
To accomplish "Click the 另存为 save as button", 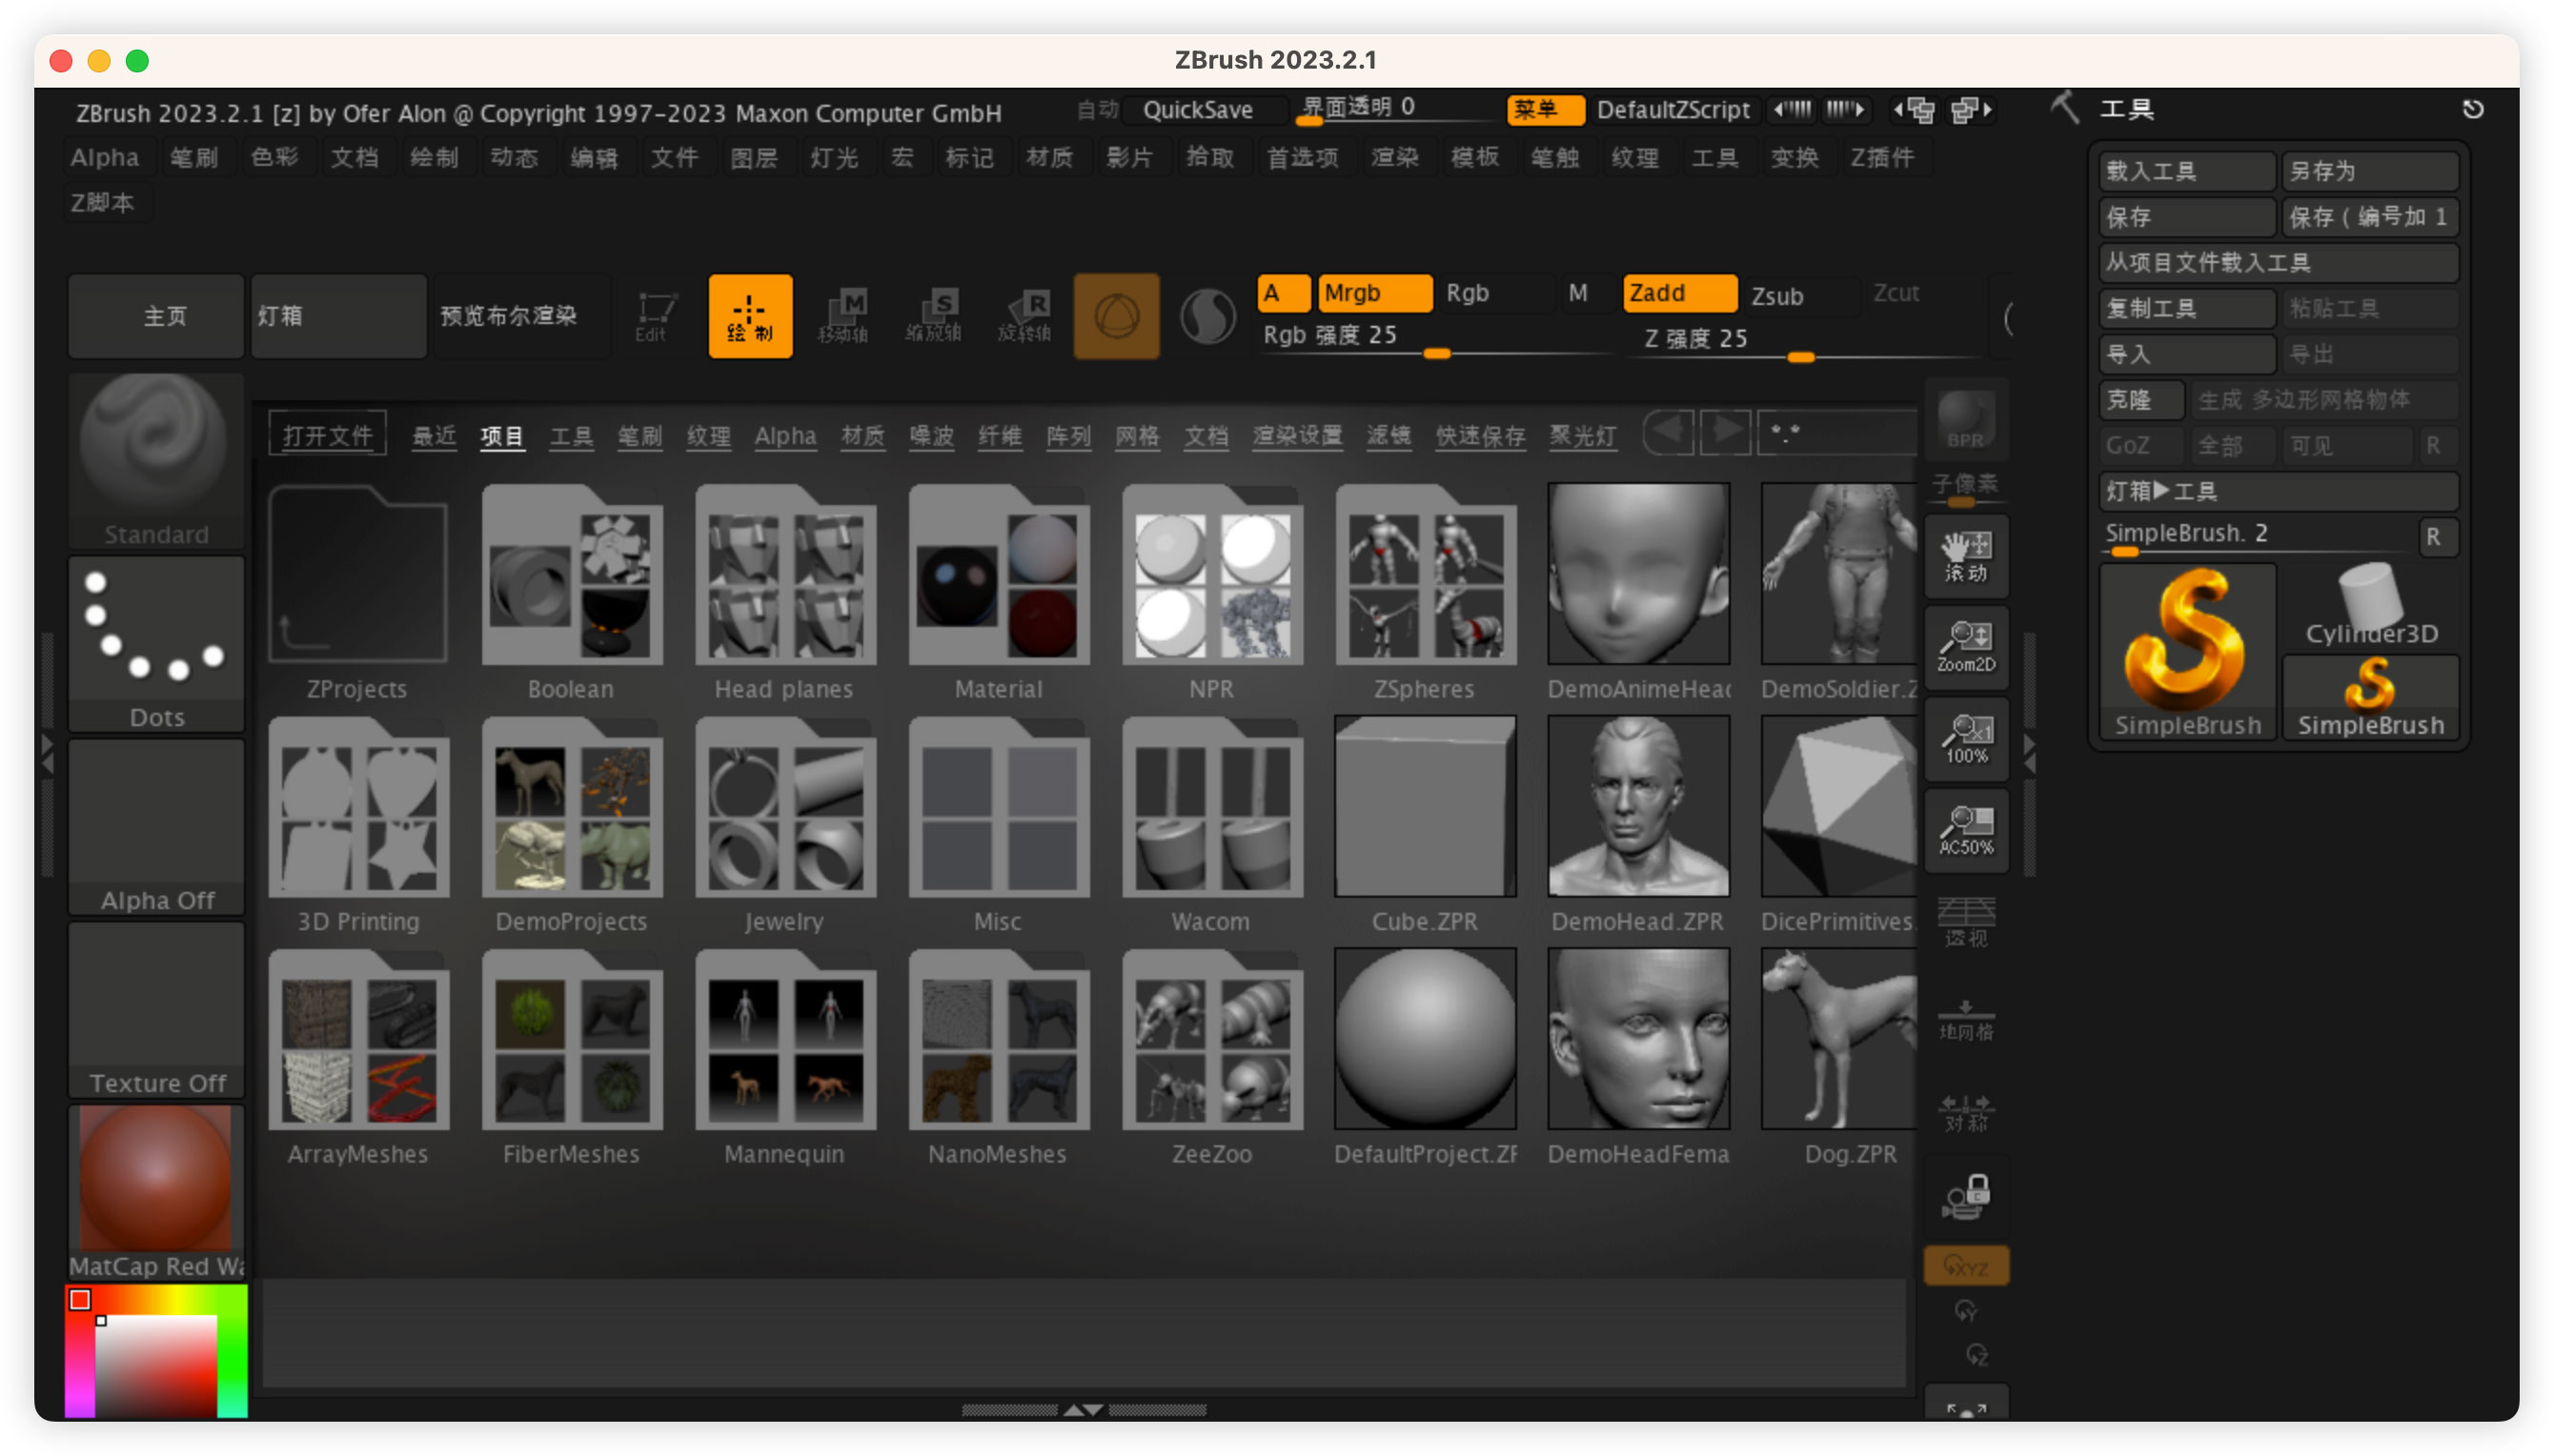I will coord(2370,171).
